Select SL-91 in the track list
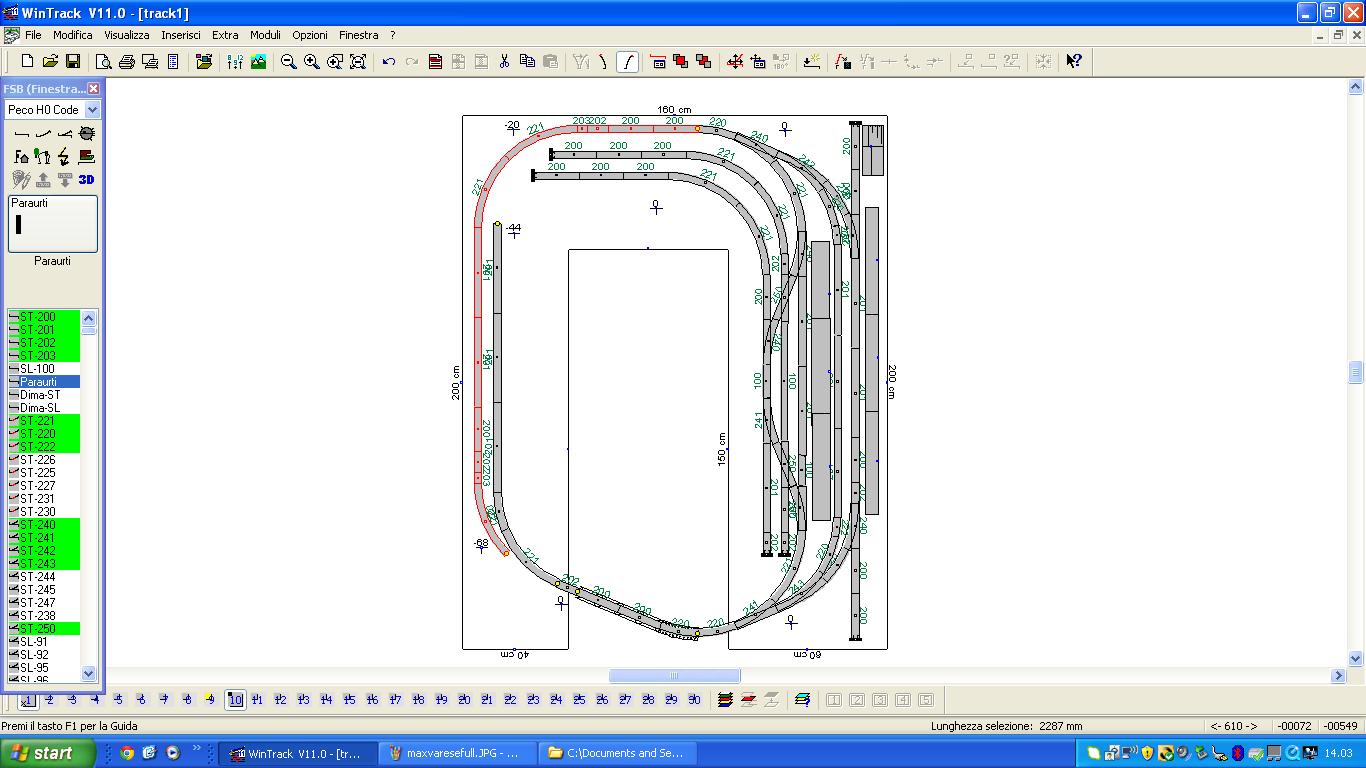Viewport: 1366px width, 768px height. 44,642
